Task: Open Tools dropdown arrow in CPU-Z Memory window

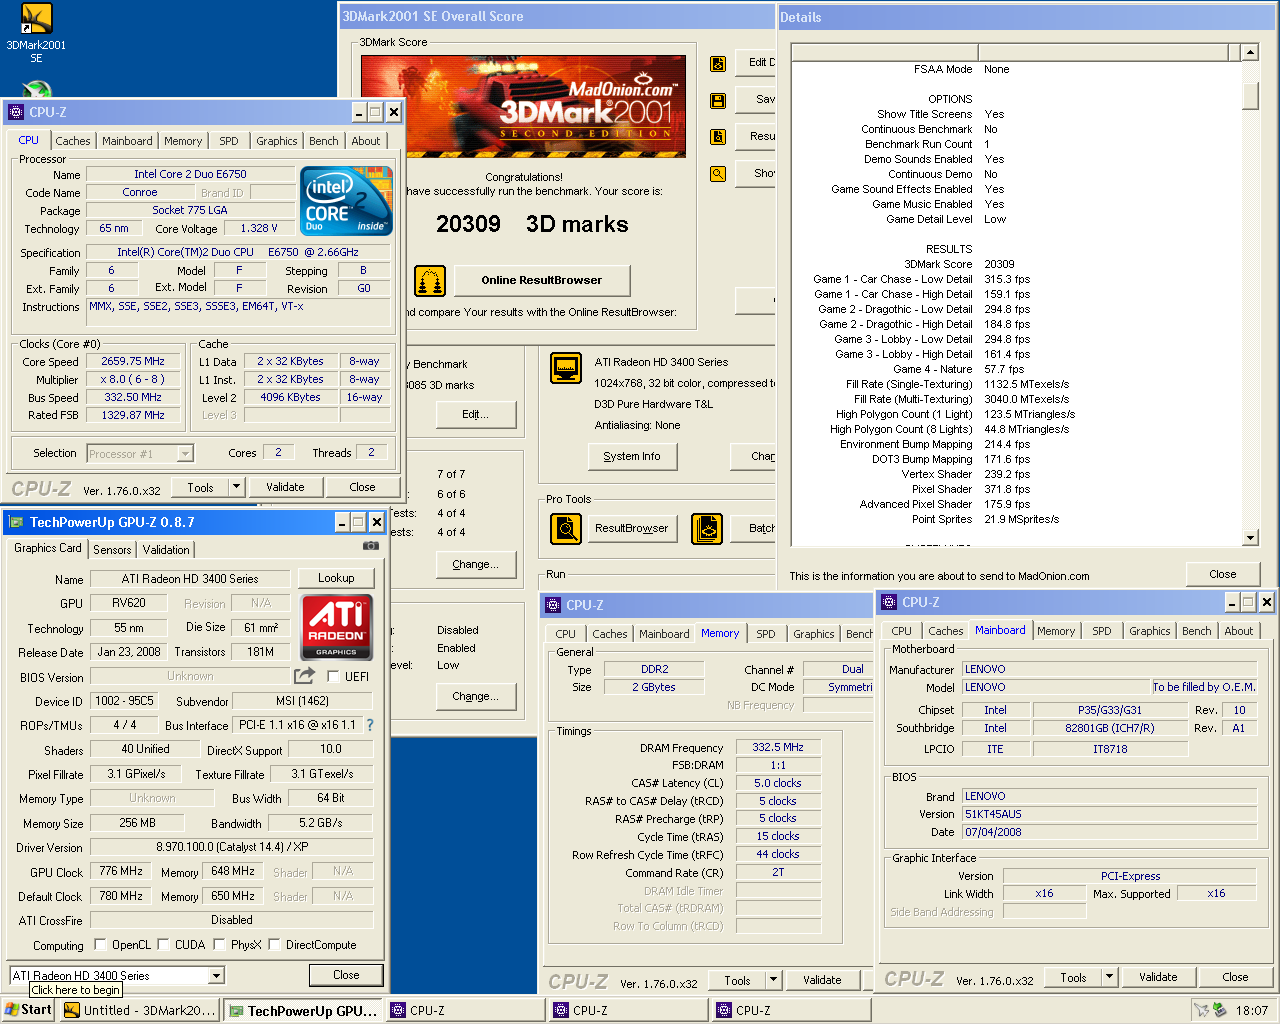Action: coord(773,980)
